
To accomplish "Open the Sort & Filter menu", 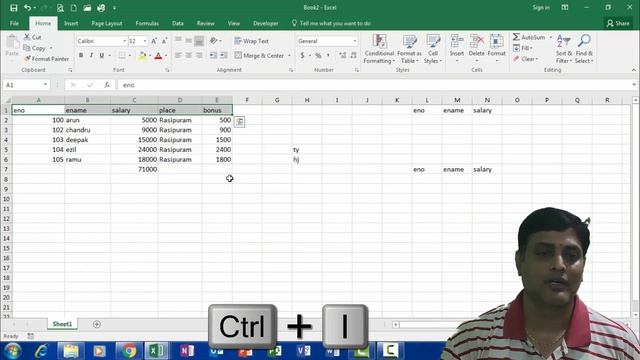I will click(x=564, y=49).
